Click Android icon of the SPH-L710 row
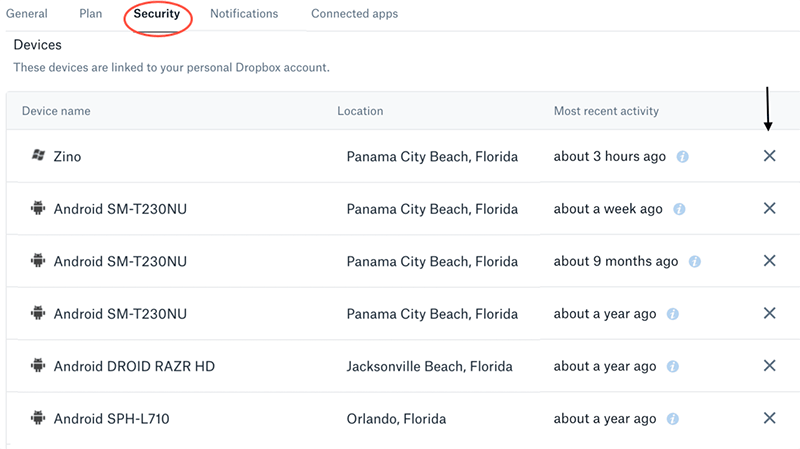This screenshot has height=449, width=800. [38, 418]
